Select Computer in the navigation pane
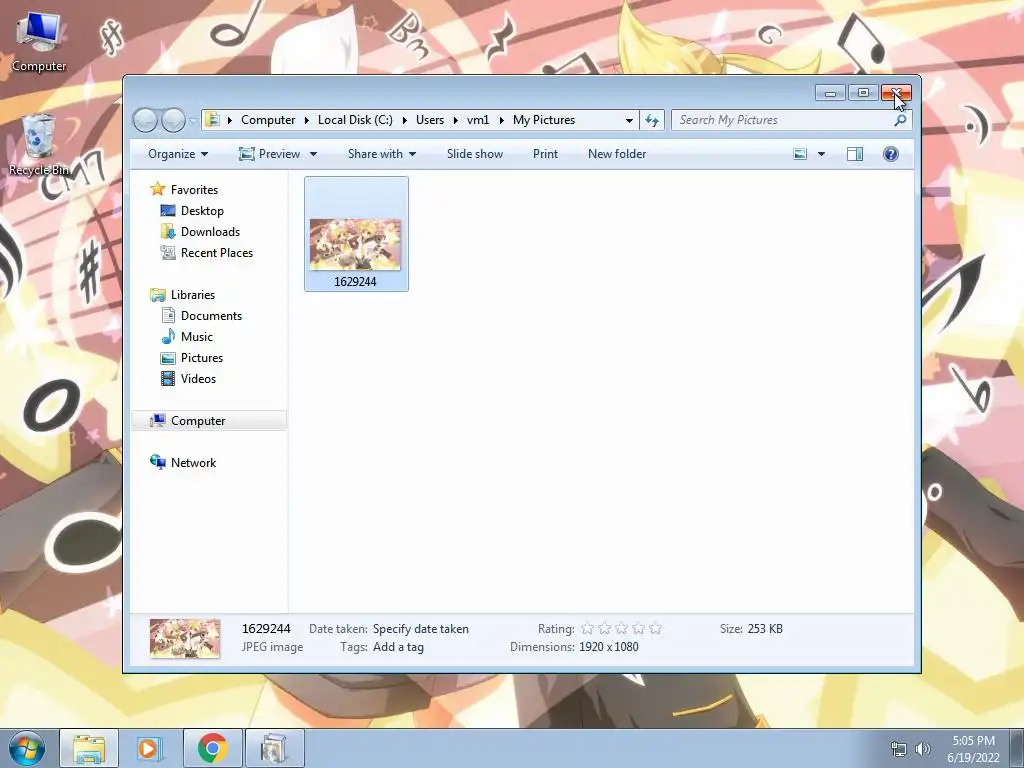Screen dimensions: 1024x768 209,421
